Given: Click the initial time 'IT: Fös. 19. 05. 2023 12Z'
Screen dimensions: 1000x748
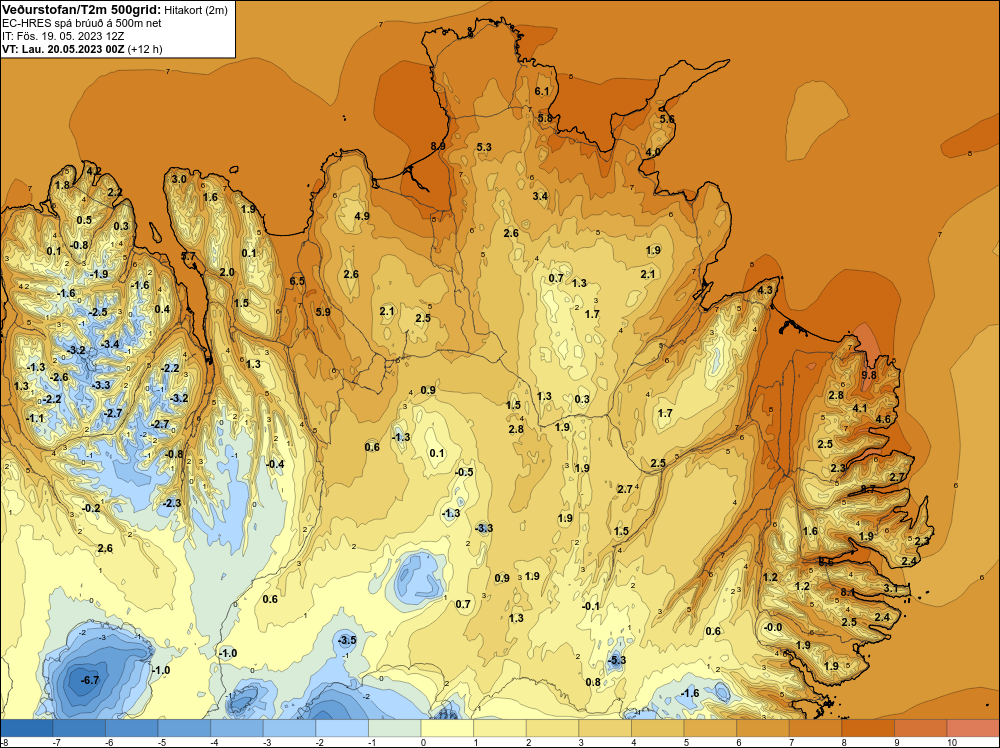Looking at the screenshot, I should tap(63, 36).
